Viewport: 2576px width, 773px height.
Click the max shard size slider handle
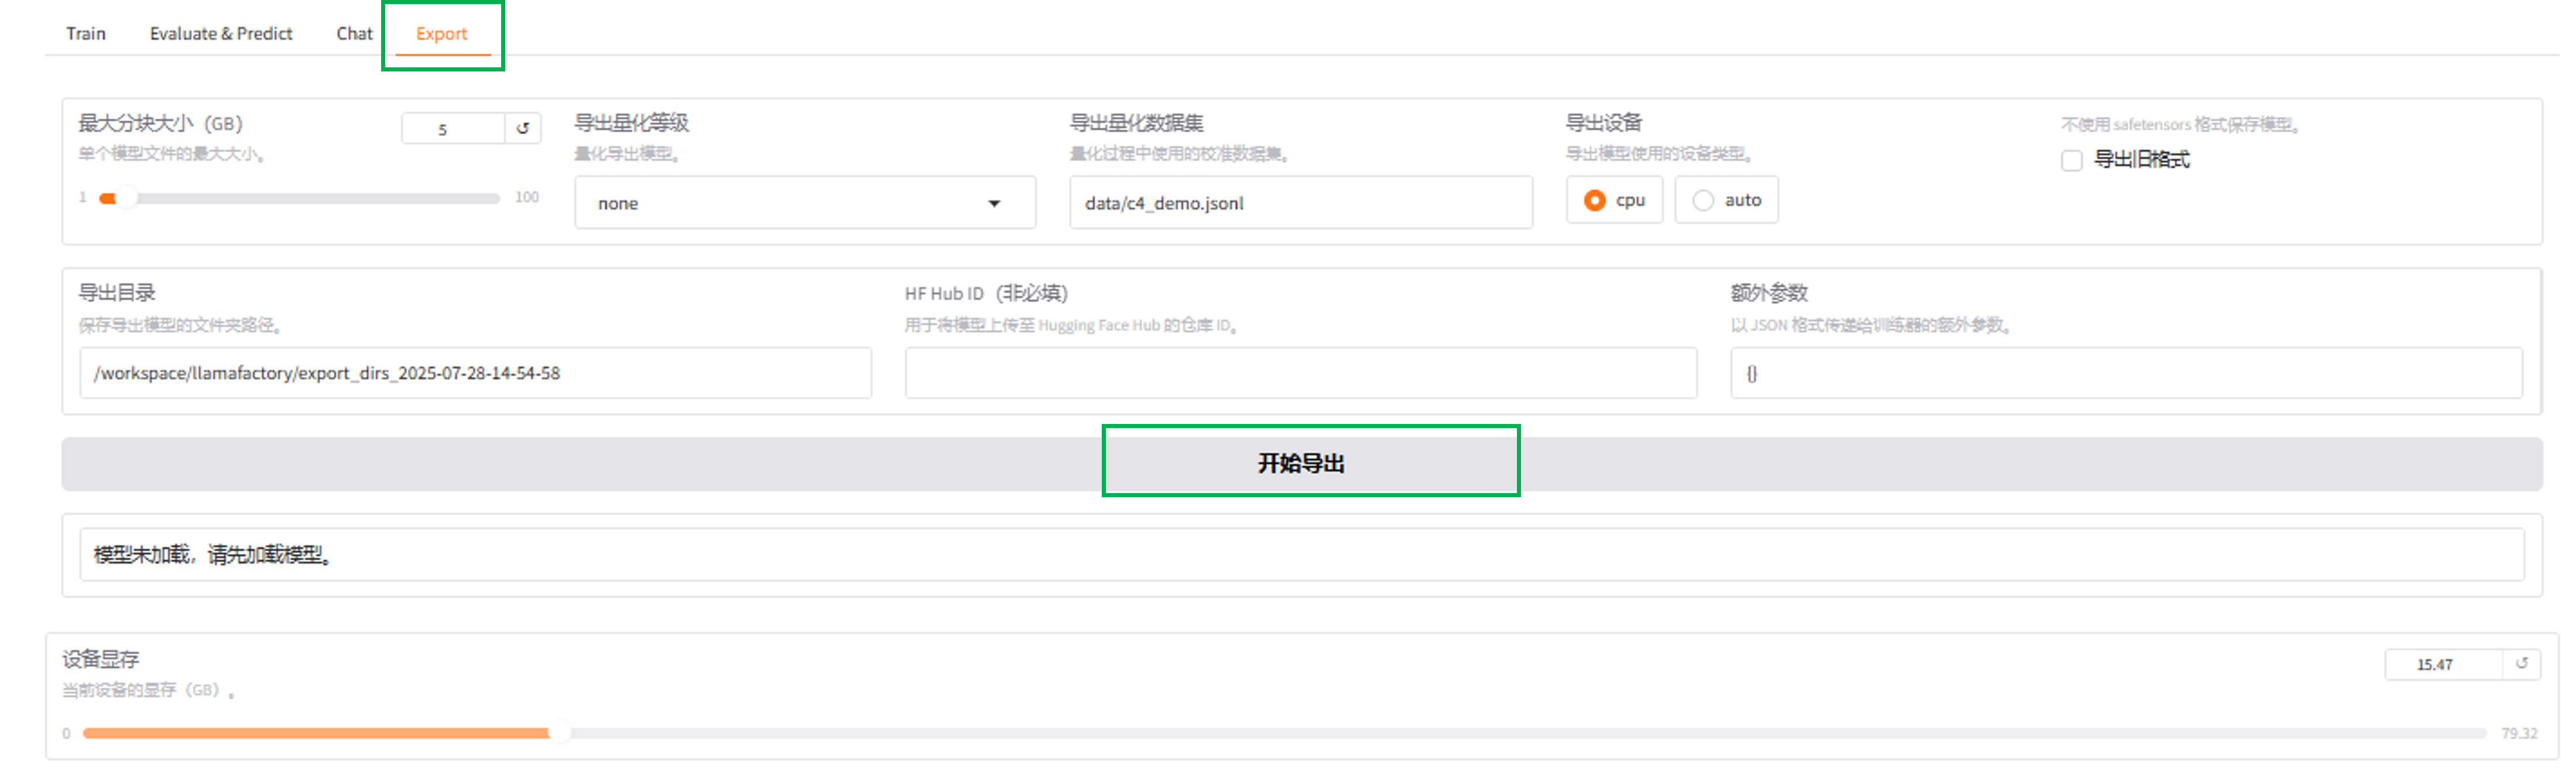(x=127, y=198)
